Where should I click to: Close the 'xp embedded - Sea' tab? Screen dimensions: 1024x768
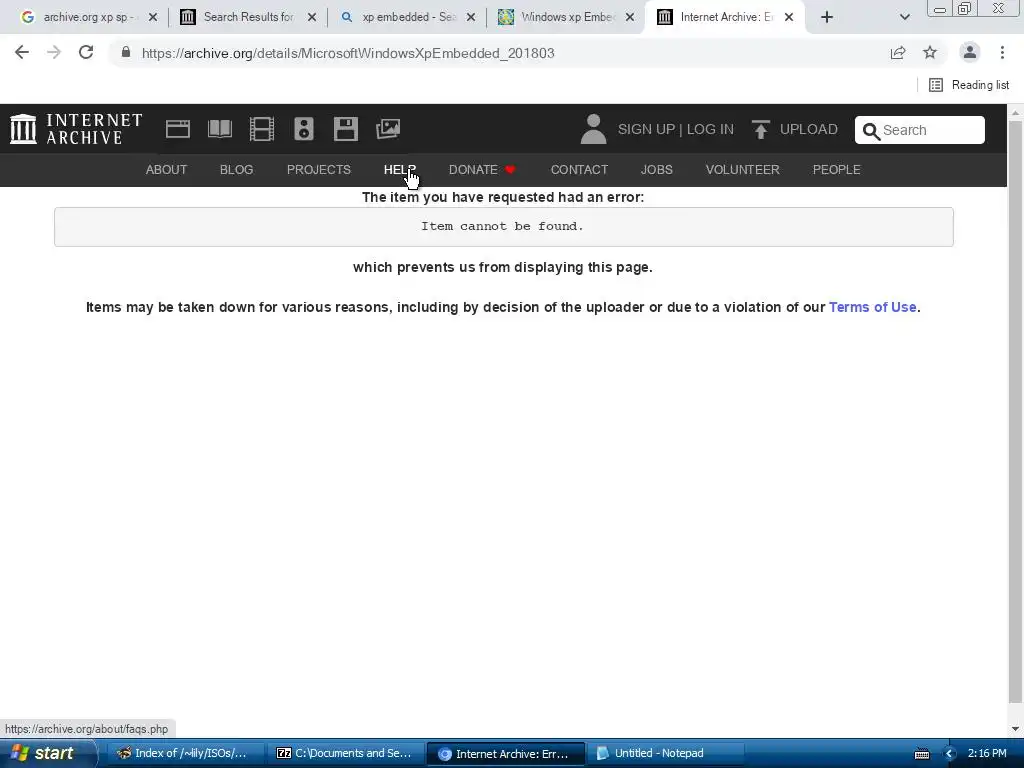pyautogui.click(x=471, y=17)
